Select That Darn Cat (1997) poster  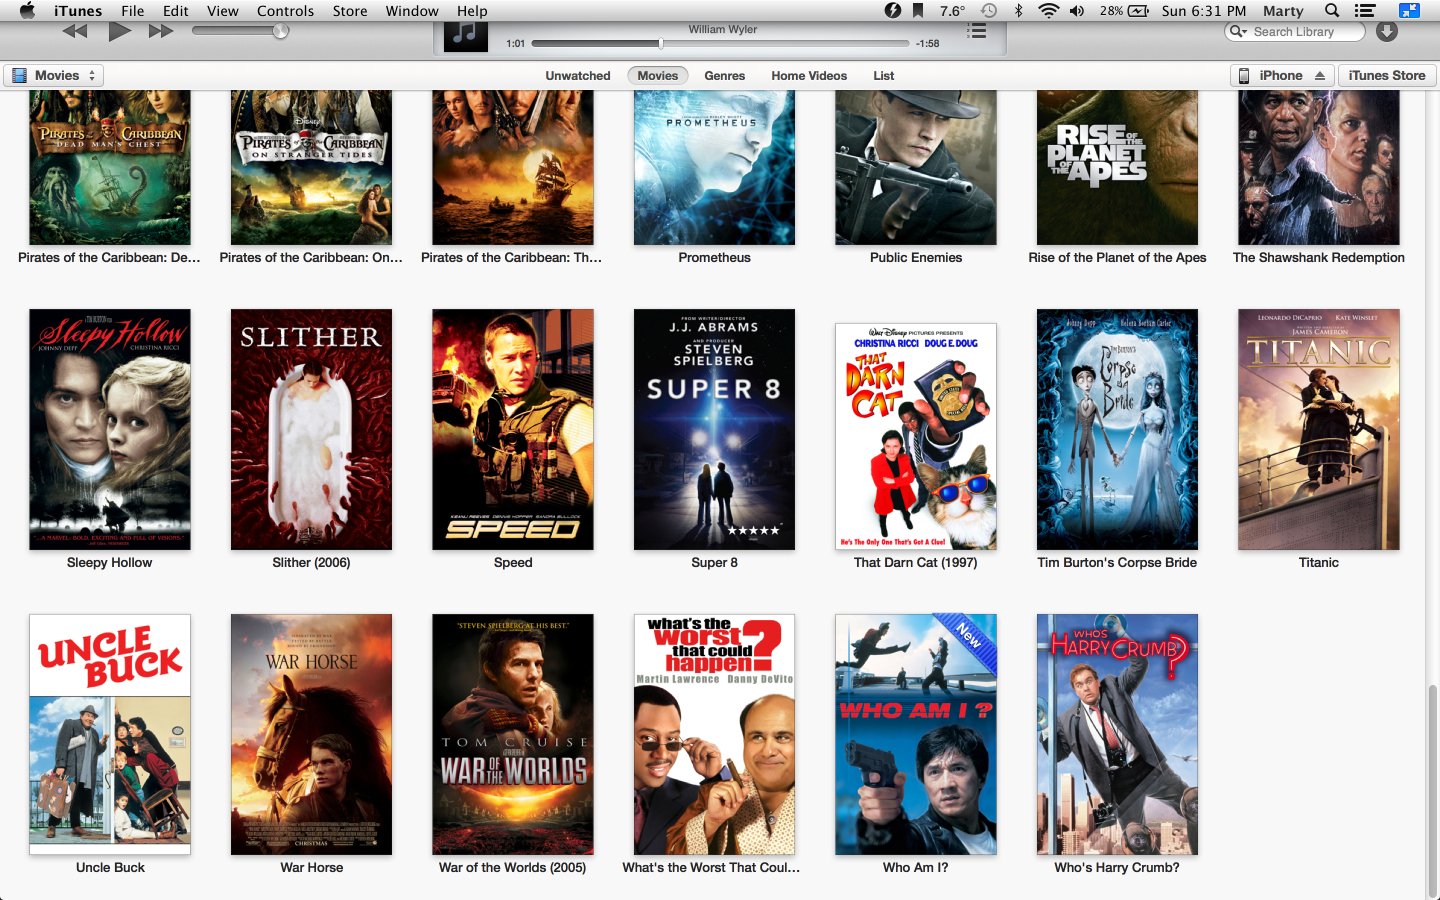916,436
